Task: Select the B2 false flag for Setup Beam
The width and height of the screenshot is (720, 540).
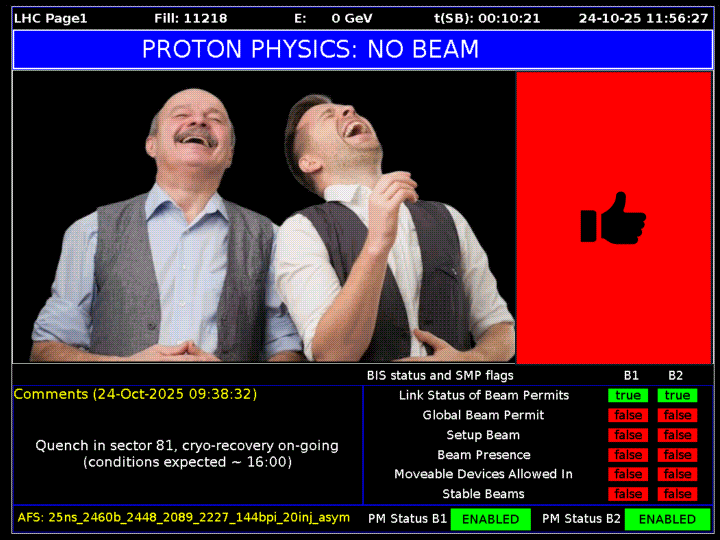Action: 677,435
